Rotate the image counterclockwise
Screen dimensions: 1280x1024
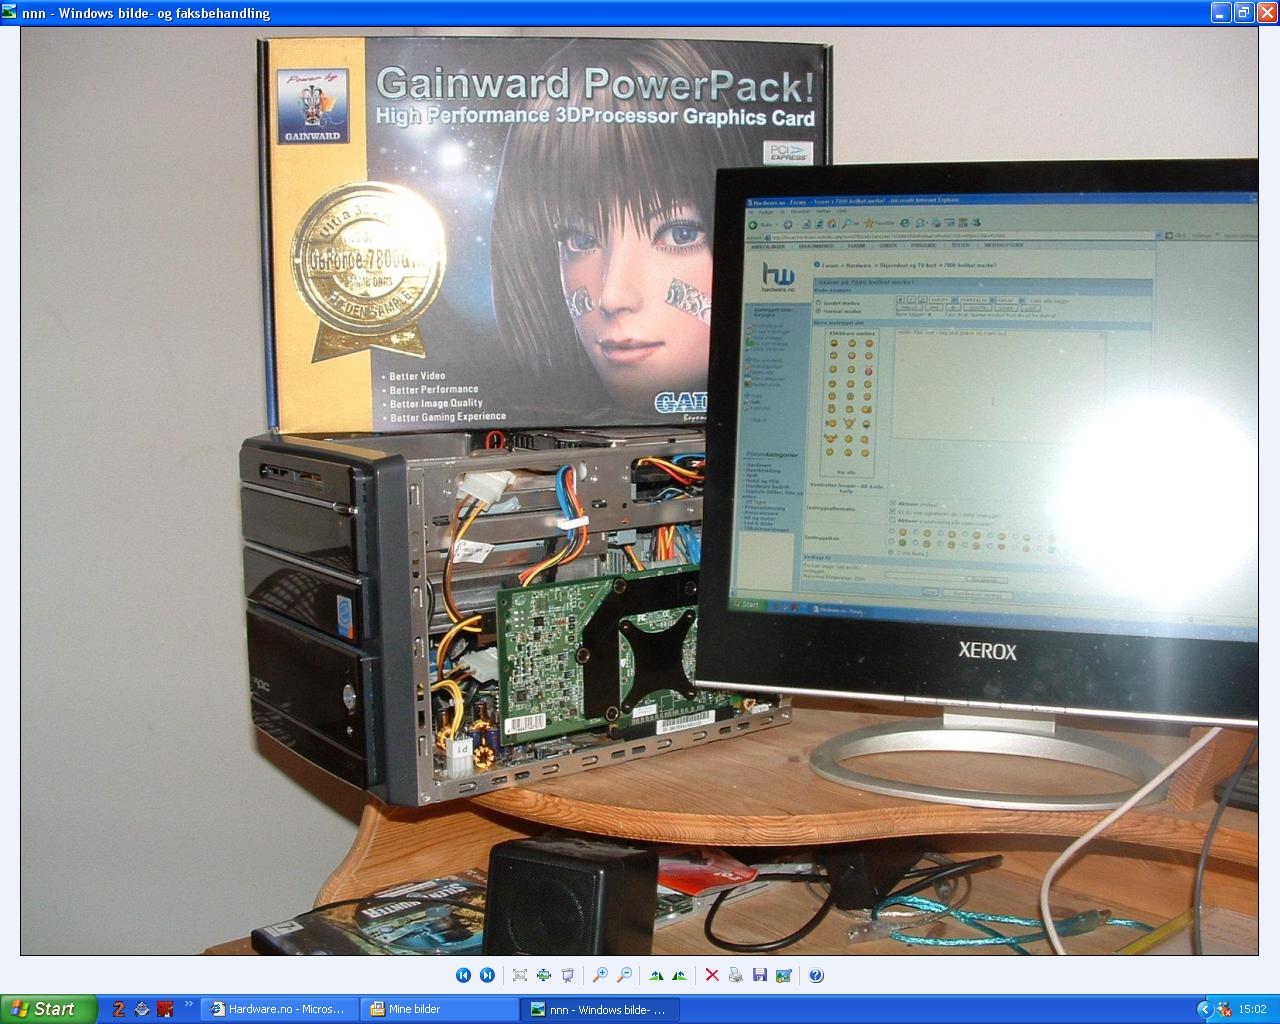click(x=680, y=975)
